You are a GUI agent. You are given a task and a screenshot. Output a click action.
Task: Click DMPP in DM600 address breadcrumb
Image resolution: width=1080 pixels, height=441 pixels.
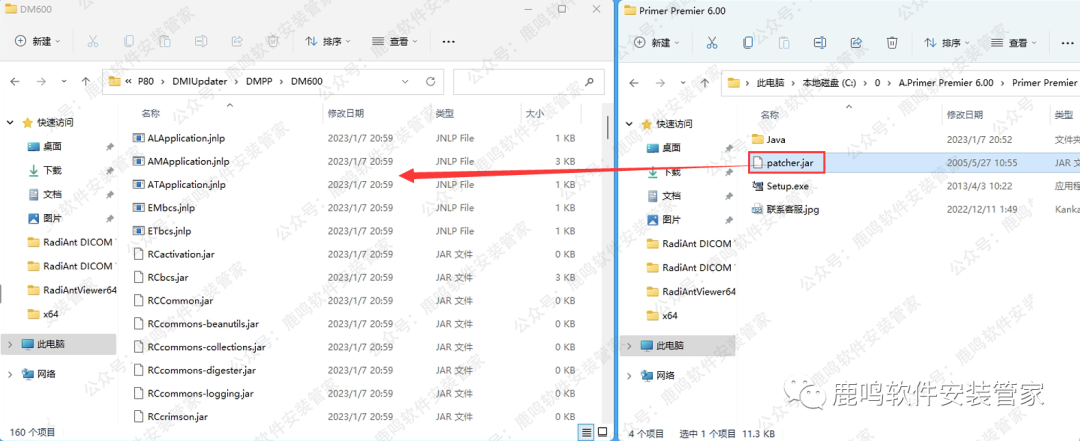click(260, 81)
